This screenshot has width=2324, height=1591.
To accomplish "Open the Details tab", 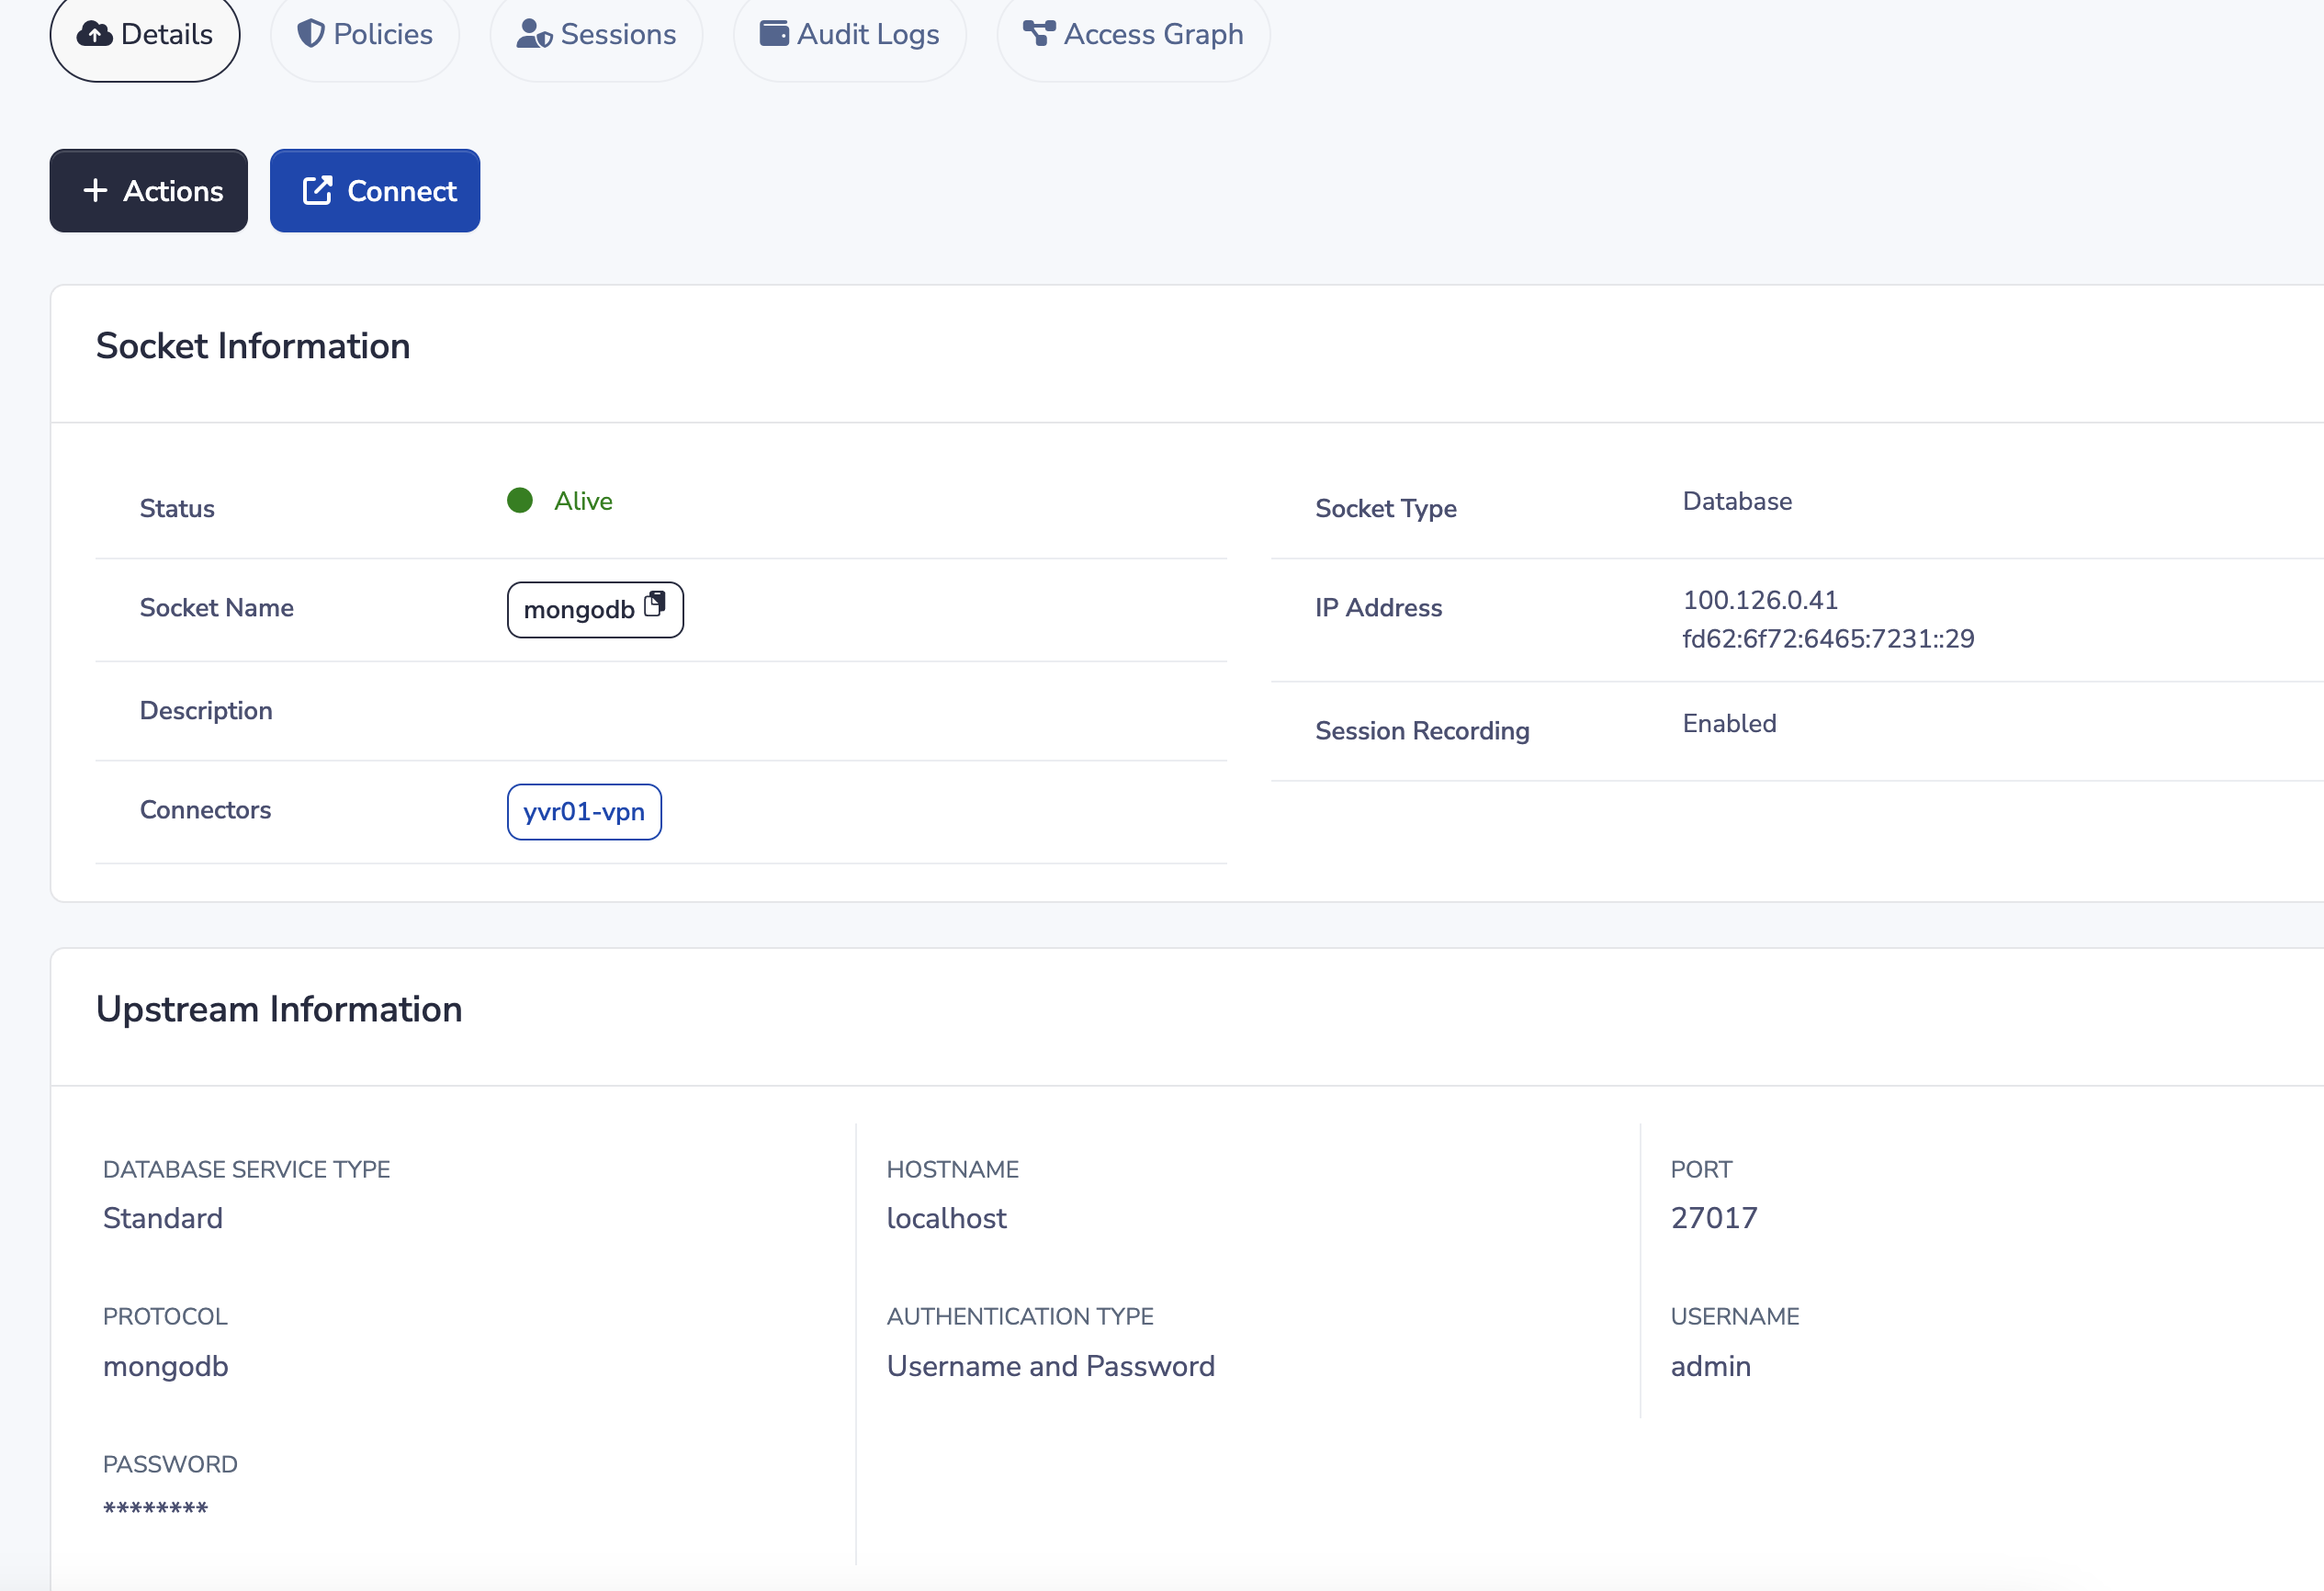I will coord(145,35).
